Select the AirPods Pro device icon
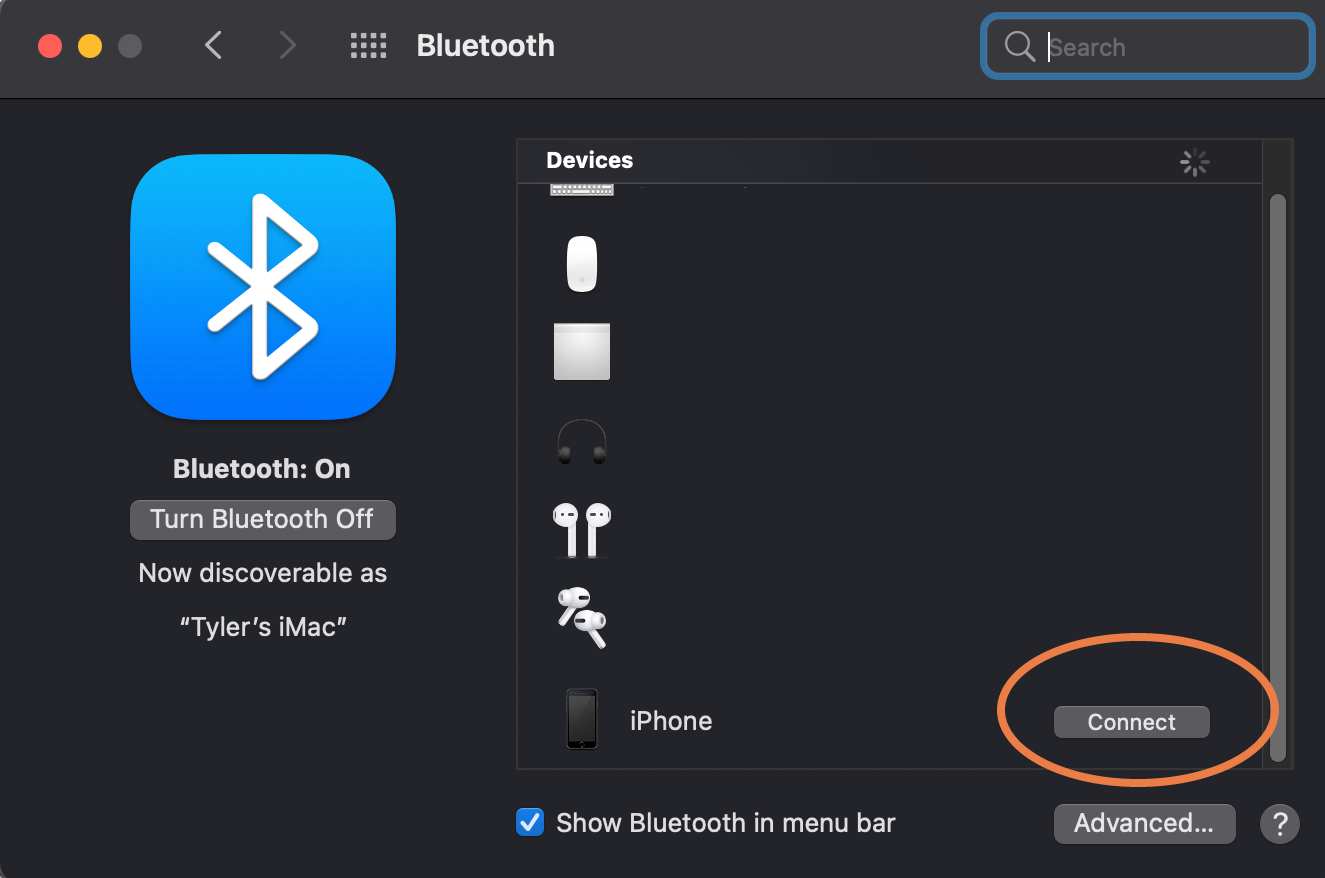The width and height of the screenshot is (1325, 878). click(582, 617)
